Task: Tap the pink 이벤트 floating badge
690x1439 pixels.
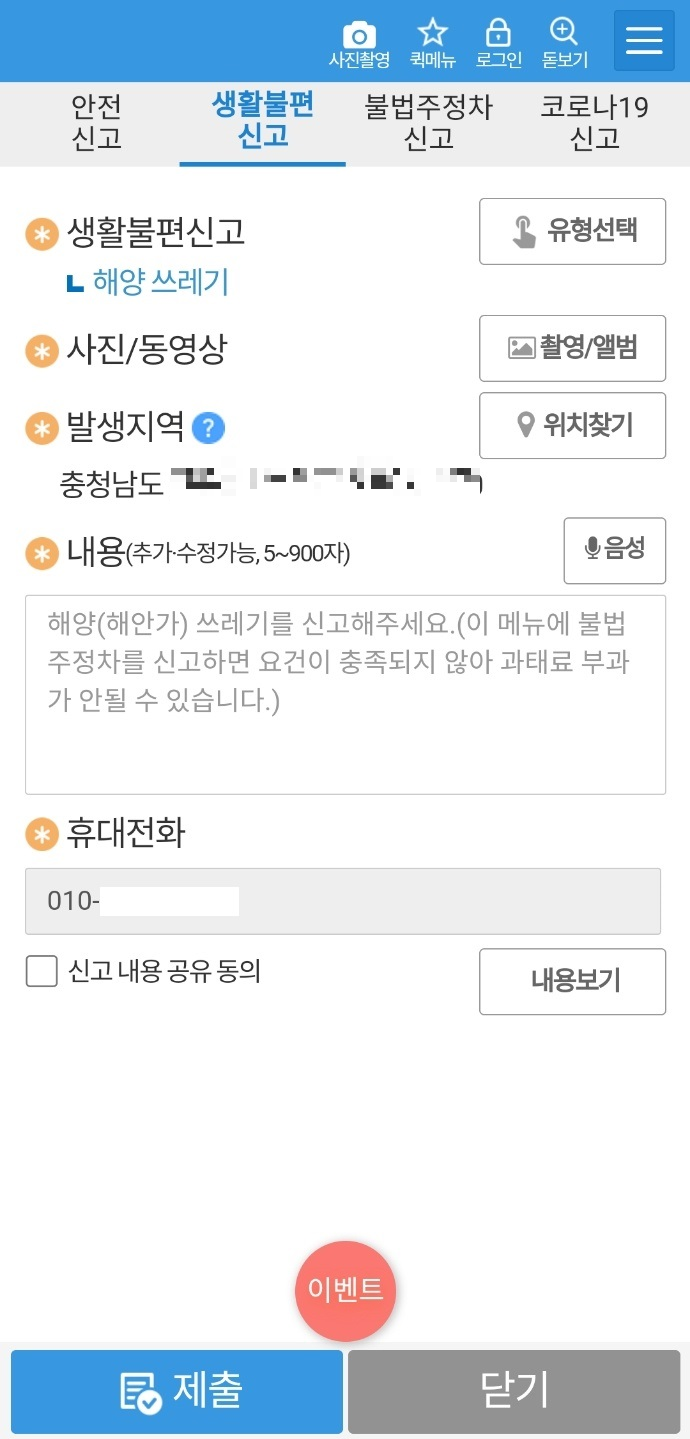Action: [345, 1290]
